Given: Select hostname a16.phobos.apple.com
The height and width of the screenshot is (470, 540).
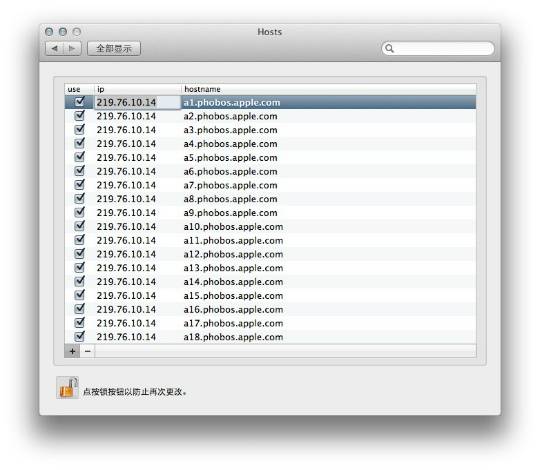Looking at the screenshot, I should click(x=233, y=310).
